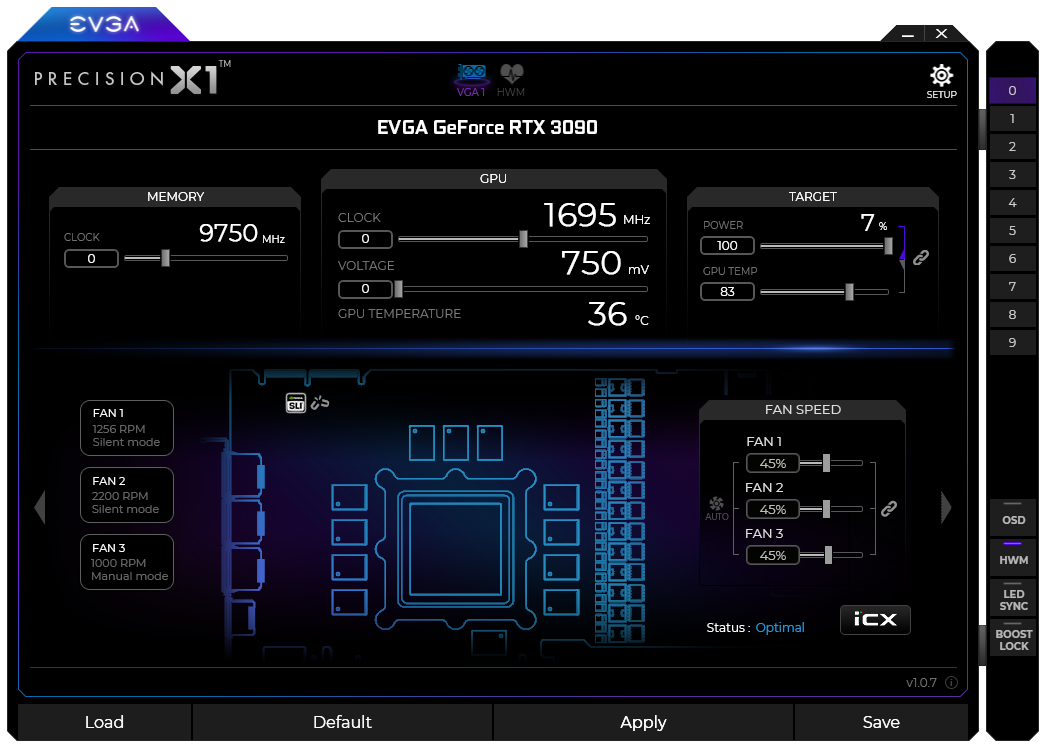Image resolution: width=1045 pixels, height=747 pixels.
Task: Enable AUTO fan mode icon
Action: (x=716, y=508)
